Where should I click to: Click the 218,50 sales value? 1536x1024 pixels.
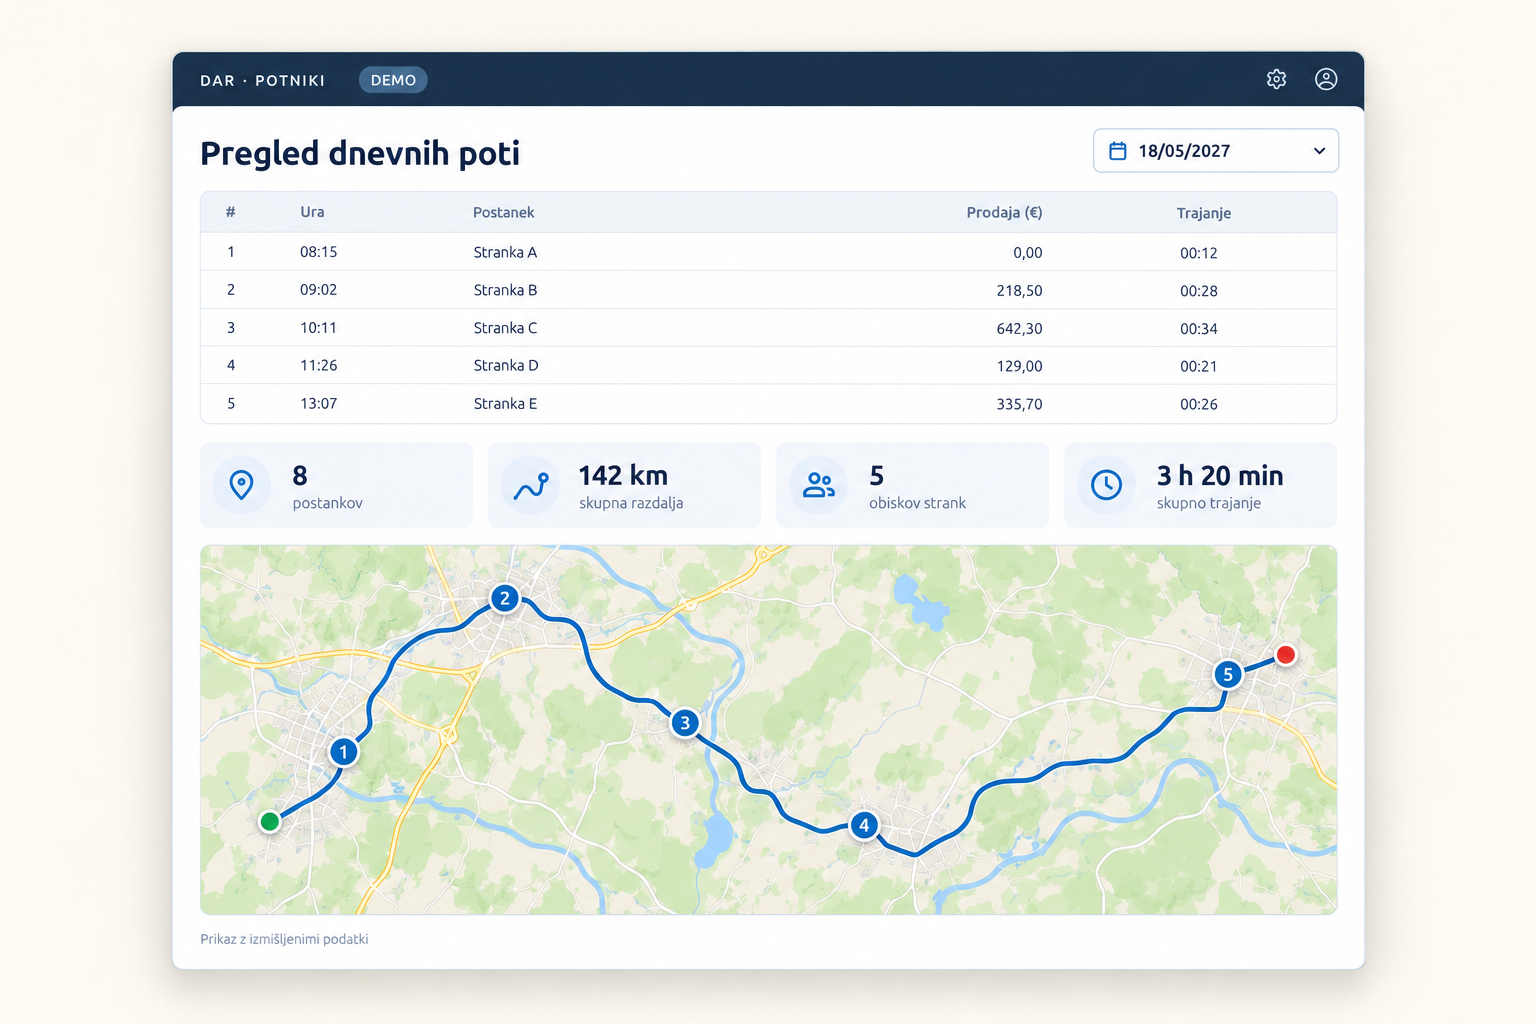coord(1019,291)
